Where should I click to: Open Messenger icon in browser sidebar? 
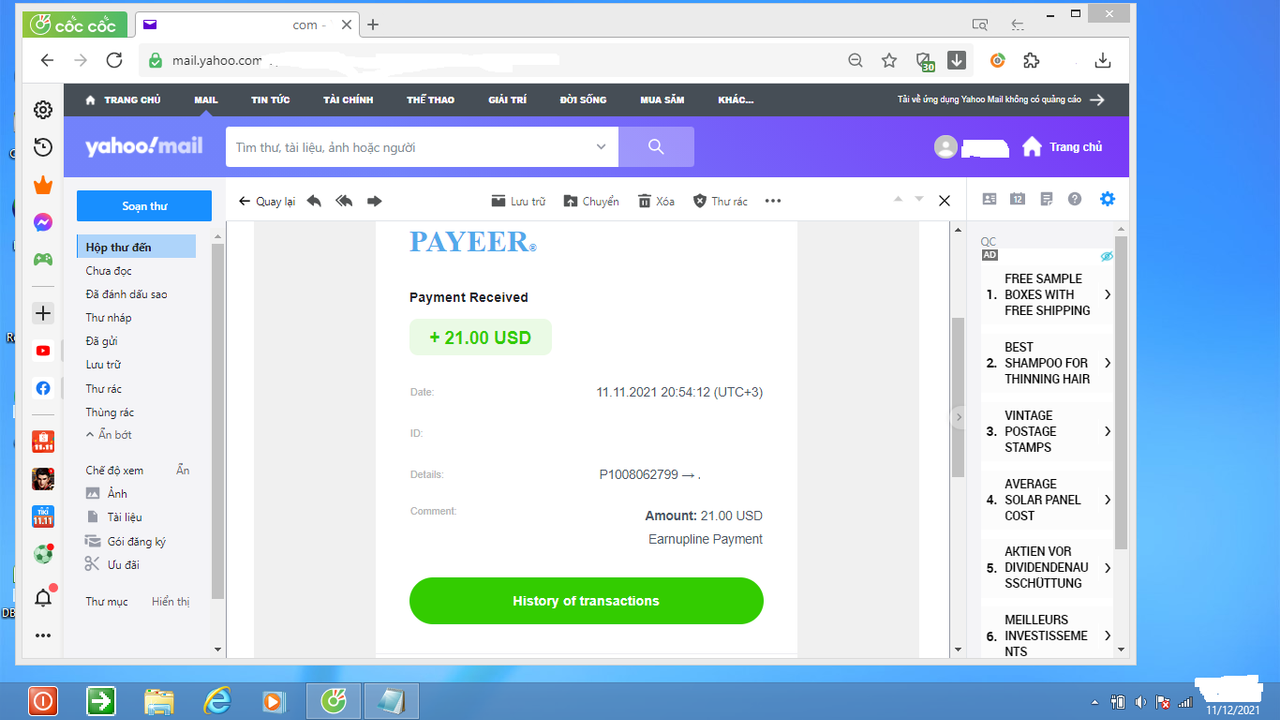43,223
